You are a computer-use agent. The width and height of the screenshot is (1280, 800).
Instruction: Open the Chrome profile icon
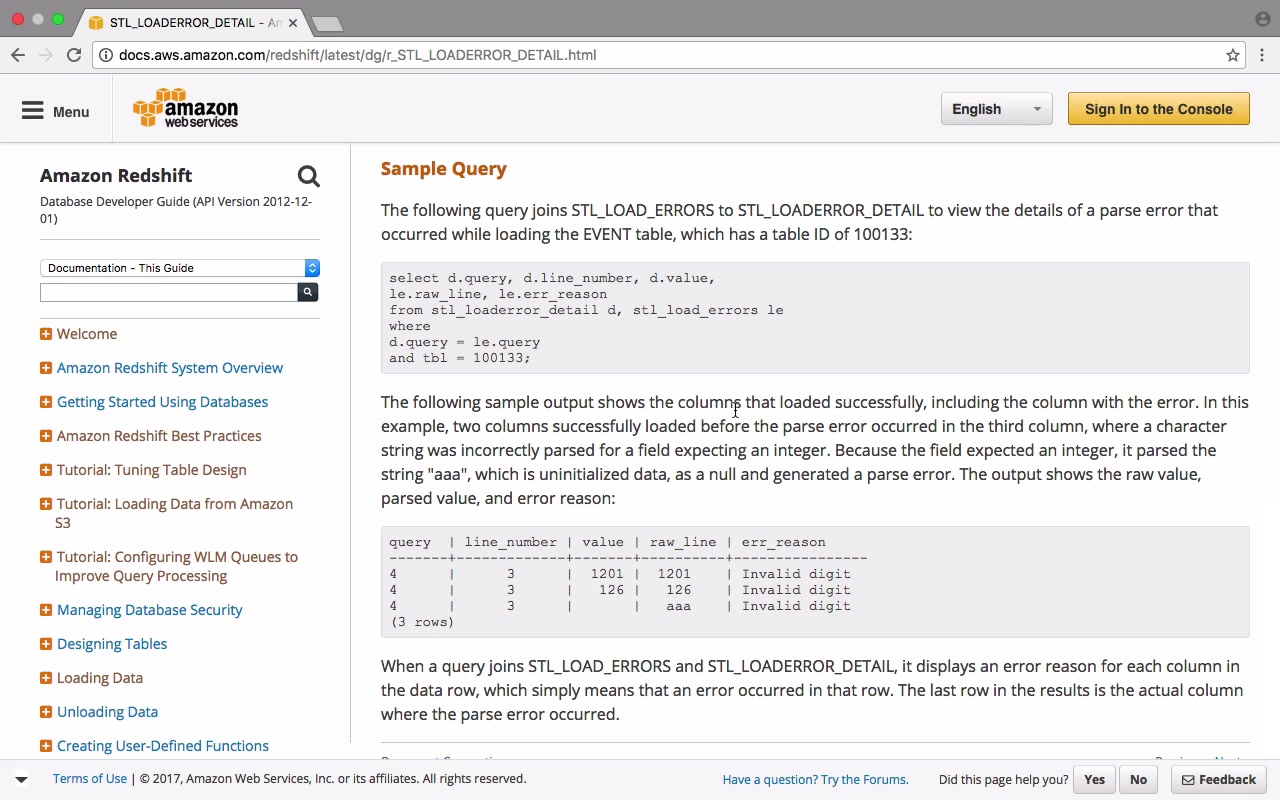(x=1262, y=20)
